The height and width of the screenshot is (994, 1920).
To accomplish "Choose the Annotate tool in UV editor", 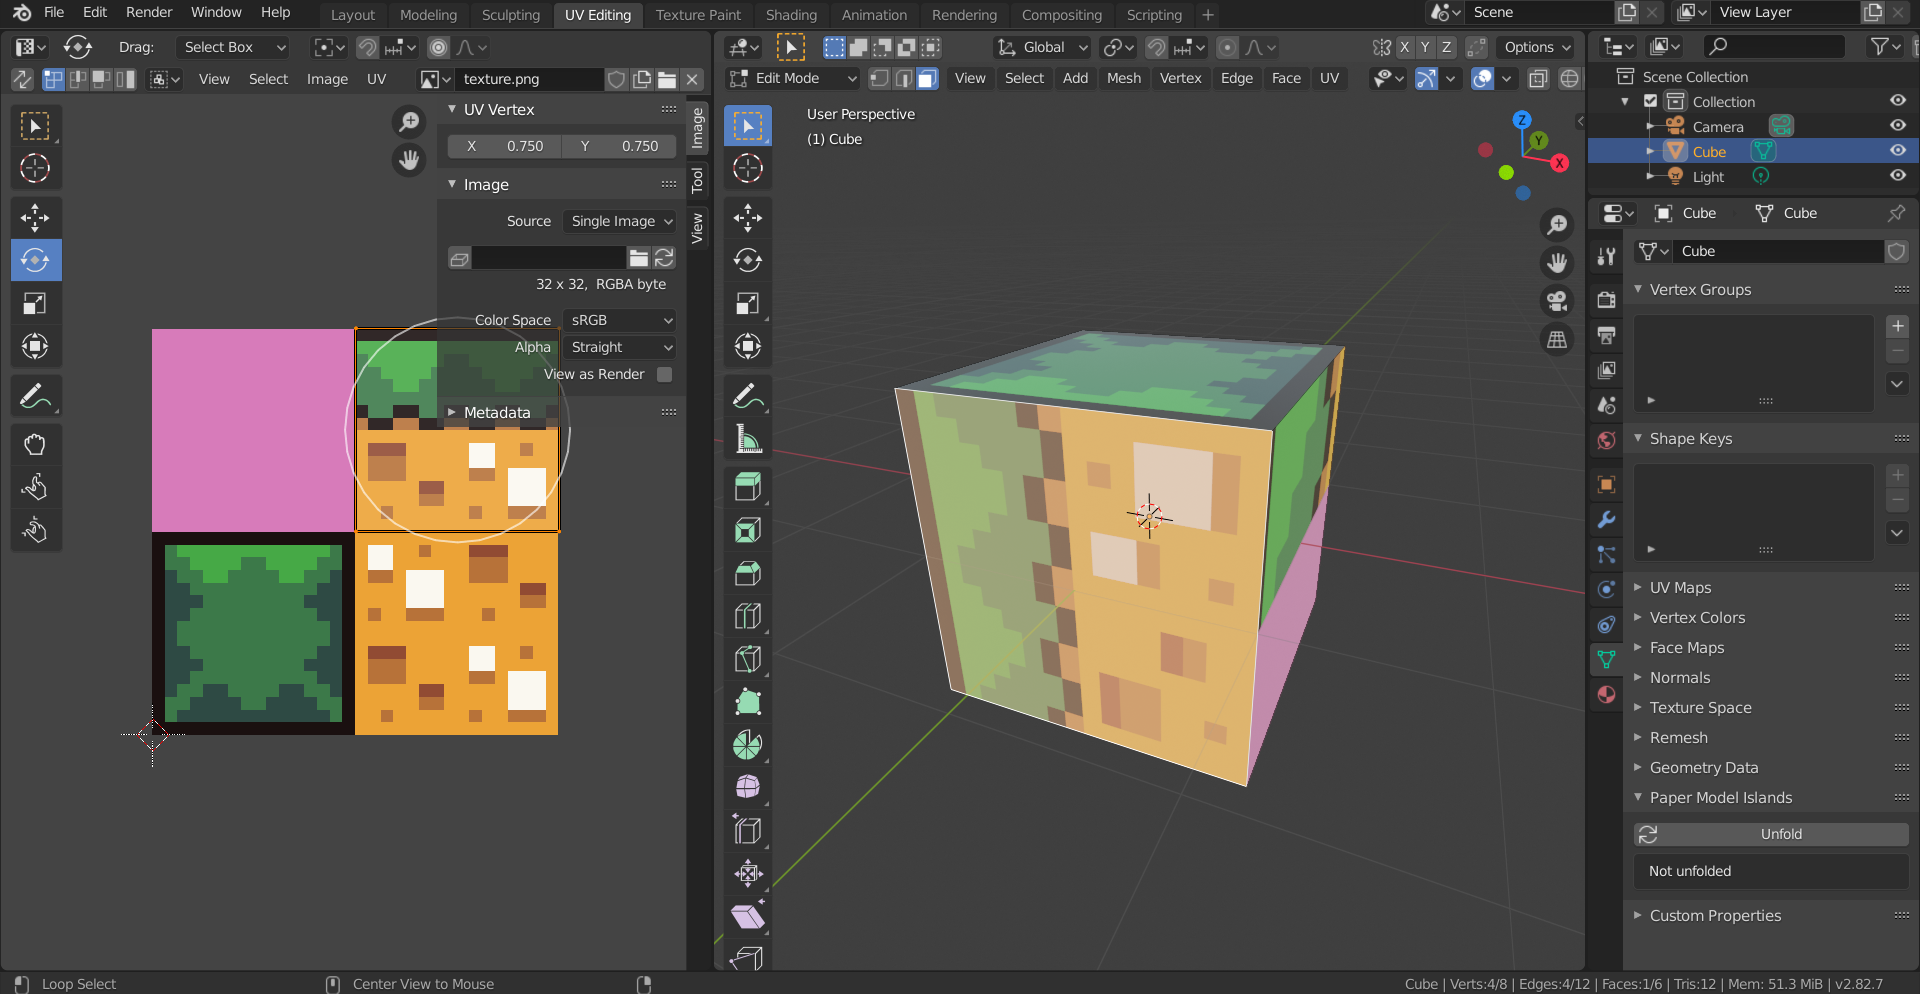I will (36, 396).
